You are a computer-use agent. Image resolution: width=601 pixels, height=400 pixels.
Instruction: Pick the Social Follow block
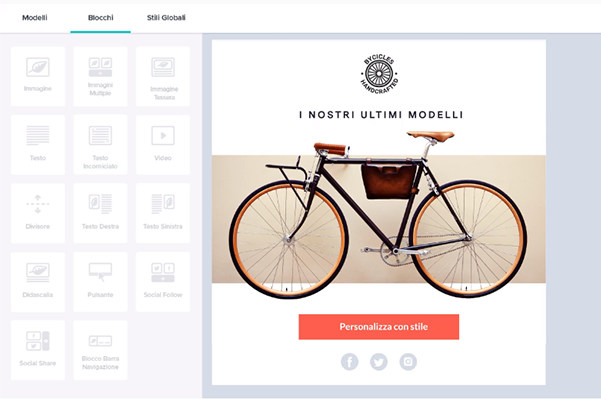[x=163, y=282]
